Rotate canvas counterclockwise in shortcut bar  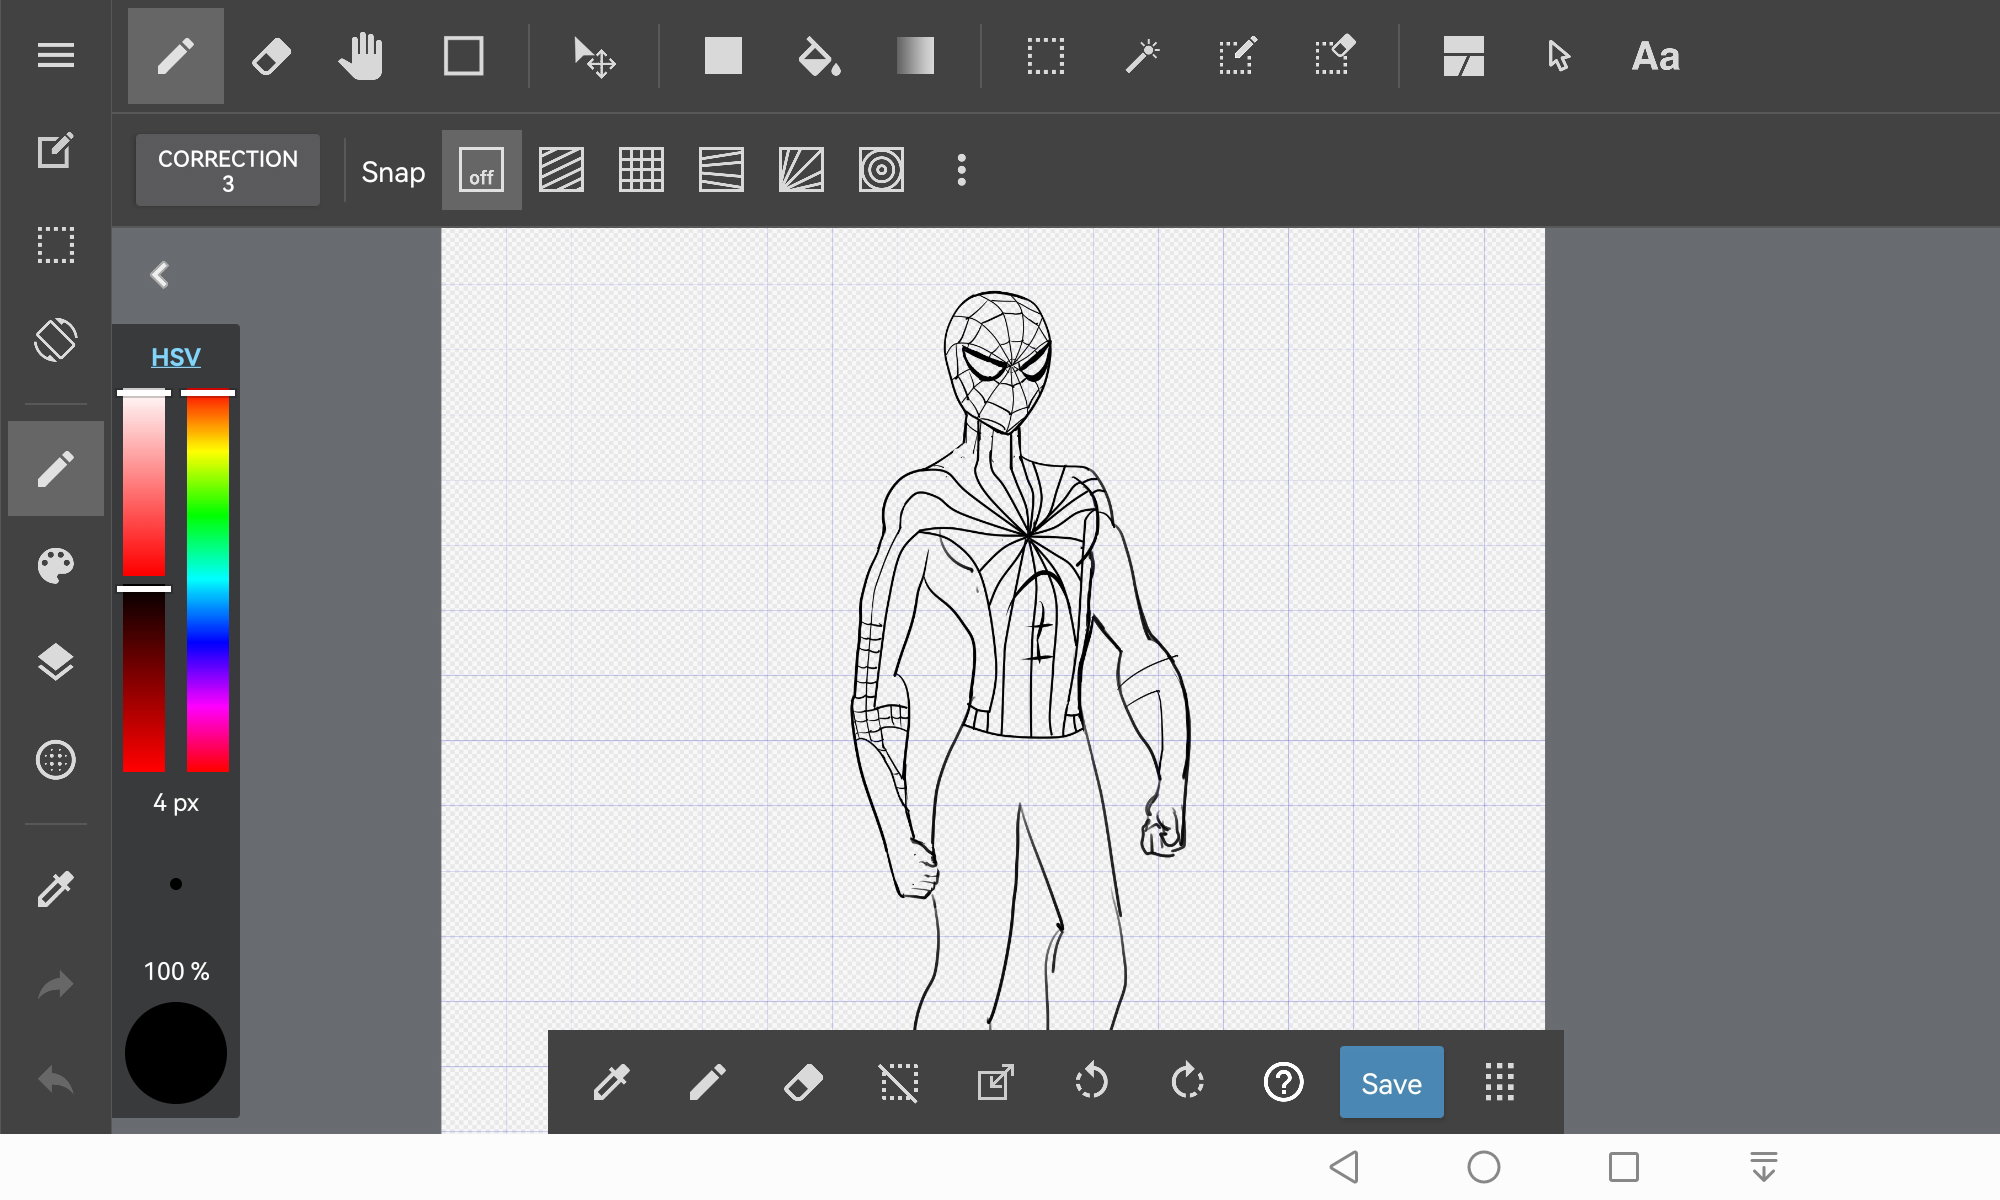[x=1091, y=1082]
